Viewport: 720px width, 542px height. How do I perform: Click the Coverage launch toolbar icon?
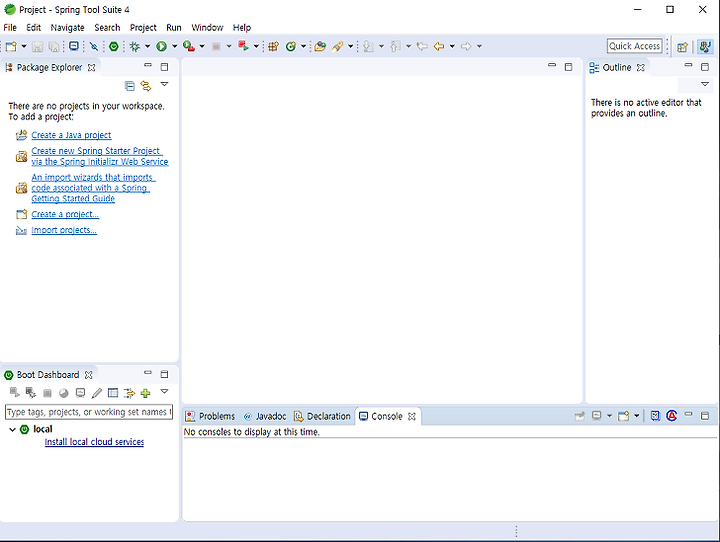click(189, 46)
